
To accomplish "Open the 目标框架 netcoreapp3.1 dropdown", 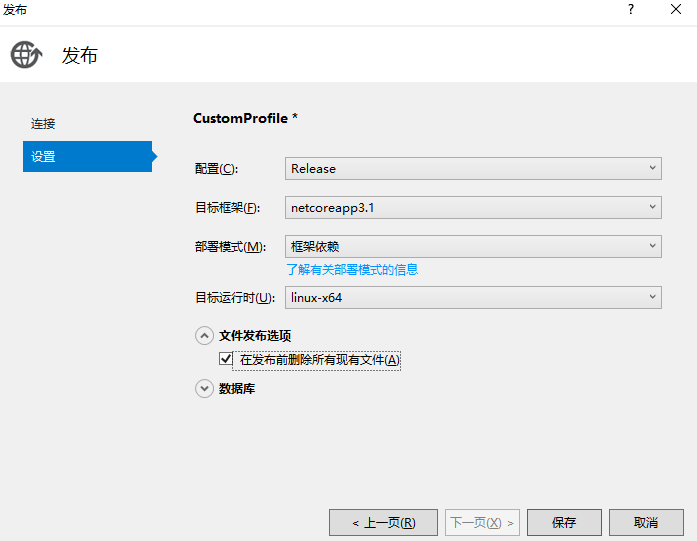I will click(473, 207).
